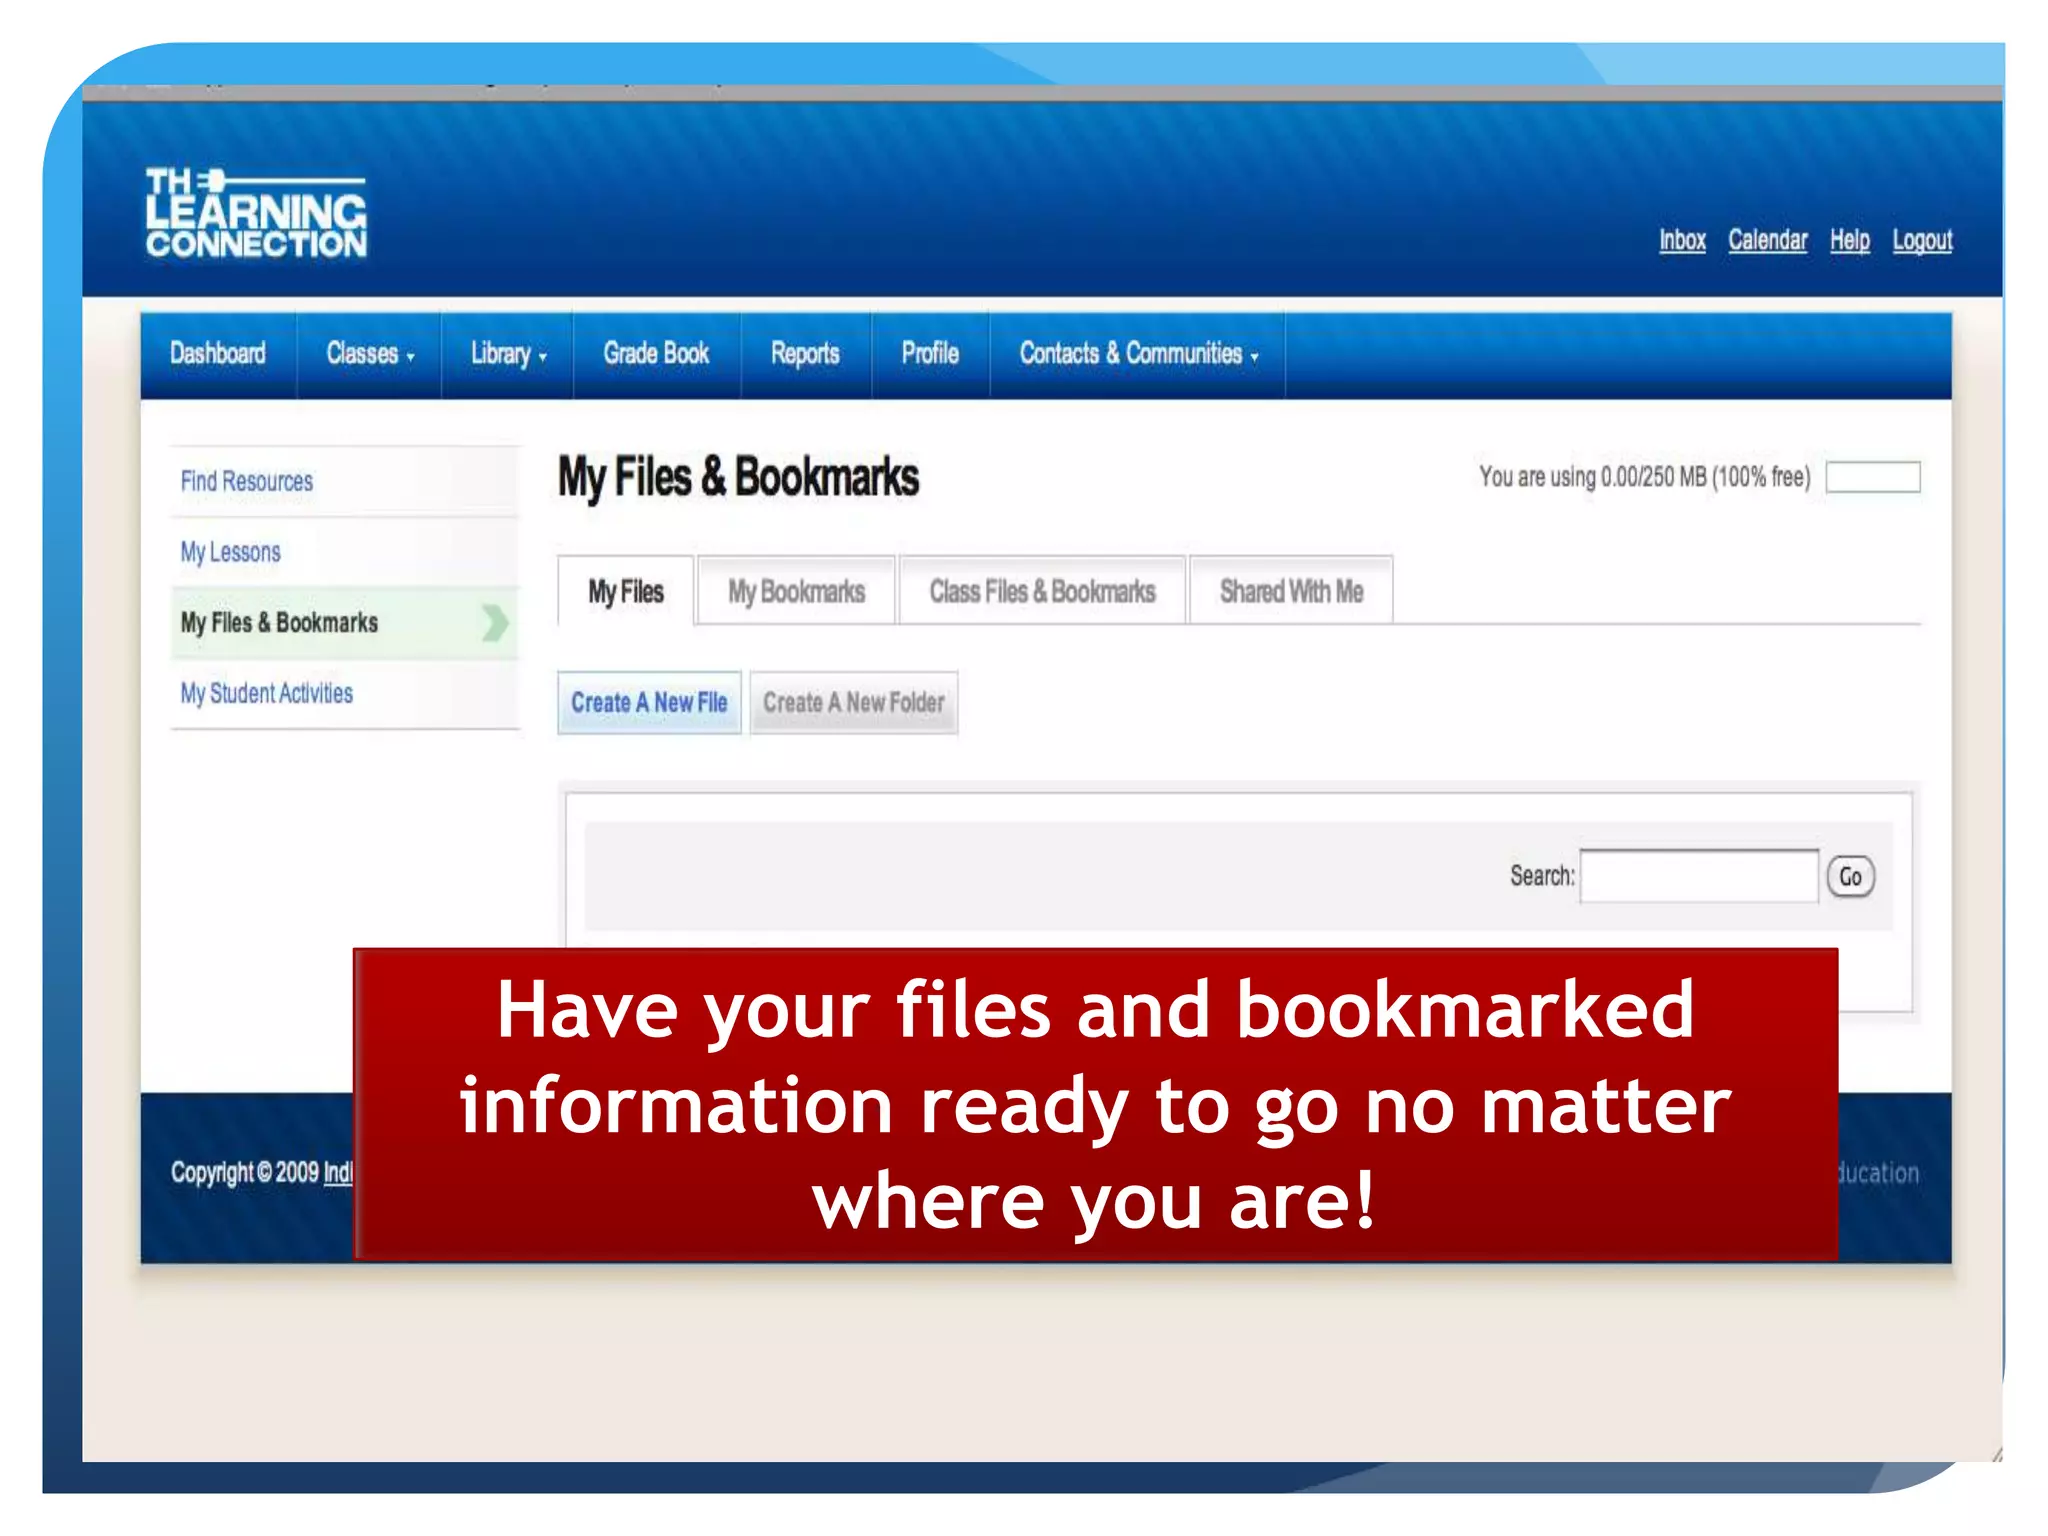Expand the Classes dropdown menu
The height and width of the screenshot is (1536, 2048).
[x=370, y=354]
